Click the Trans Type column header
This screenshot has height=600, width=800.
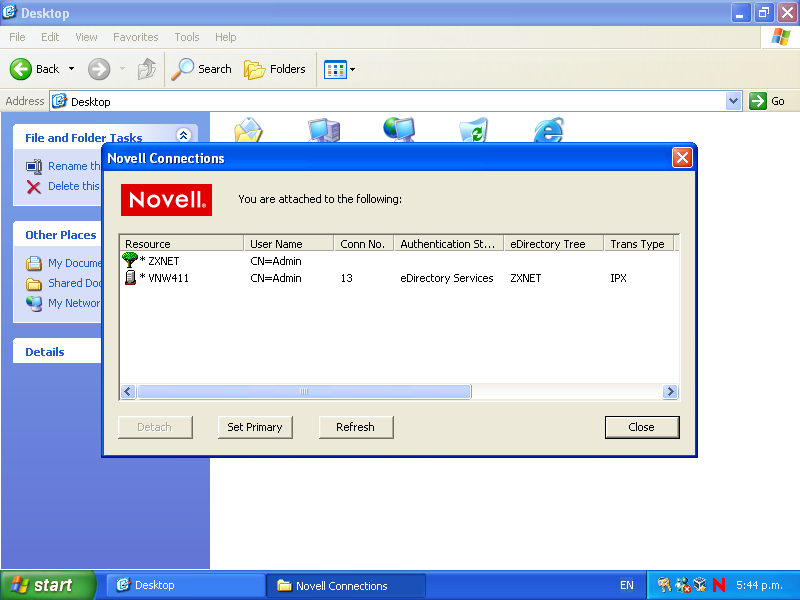[x=640, y=243]
